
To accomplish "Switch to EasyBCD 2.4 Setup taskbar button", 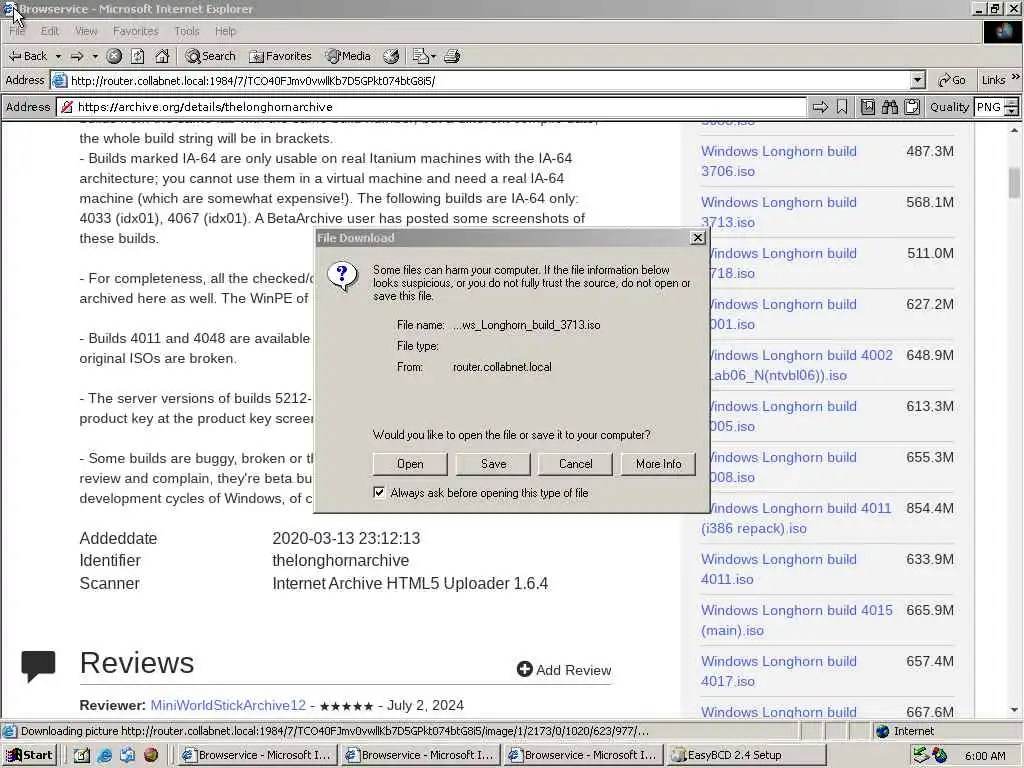I will pos(748,755).
